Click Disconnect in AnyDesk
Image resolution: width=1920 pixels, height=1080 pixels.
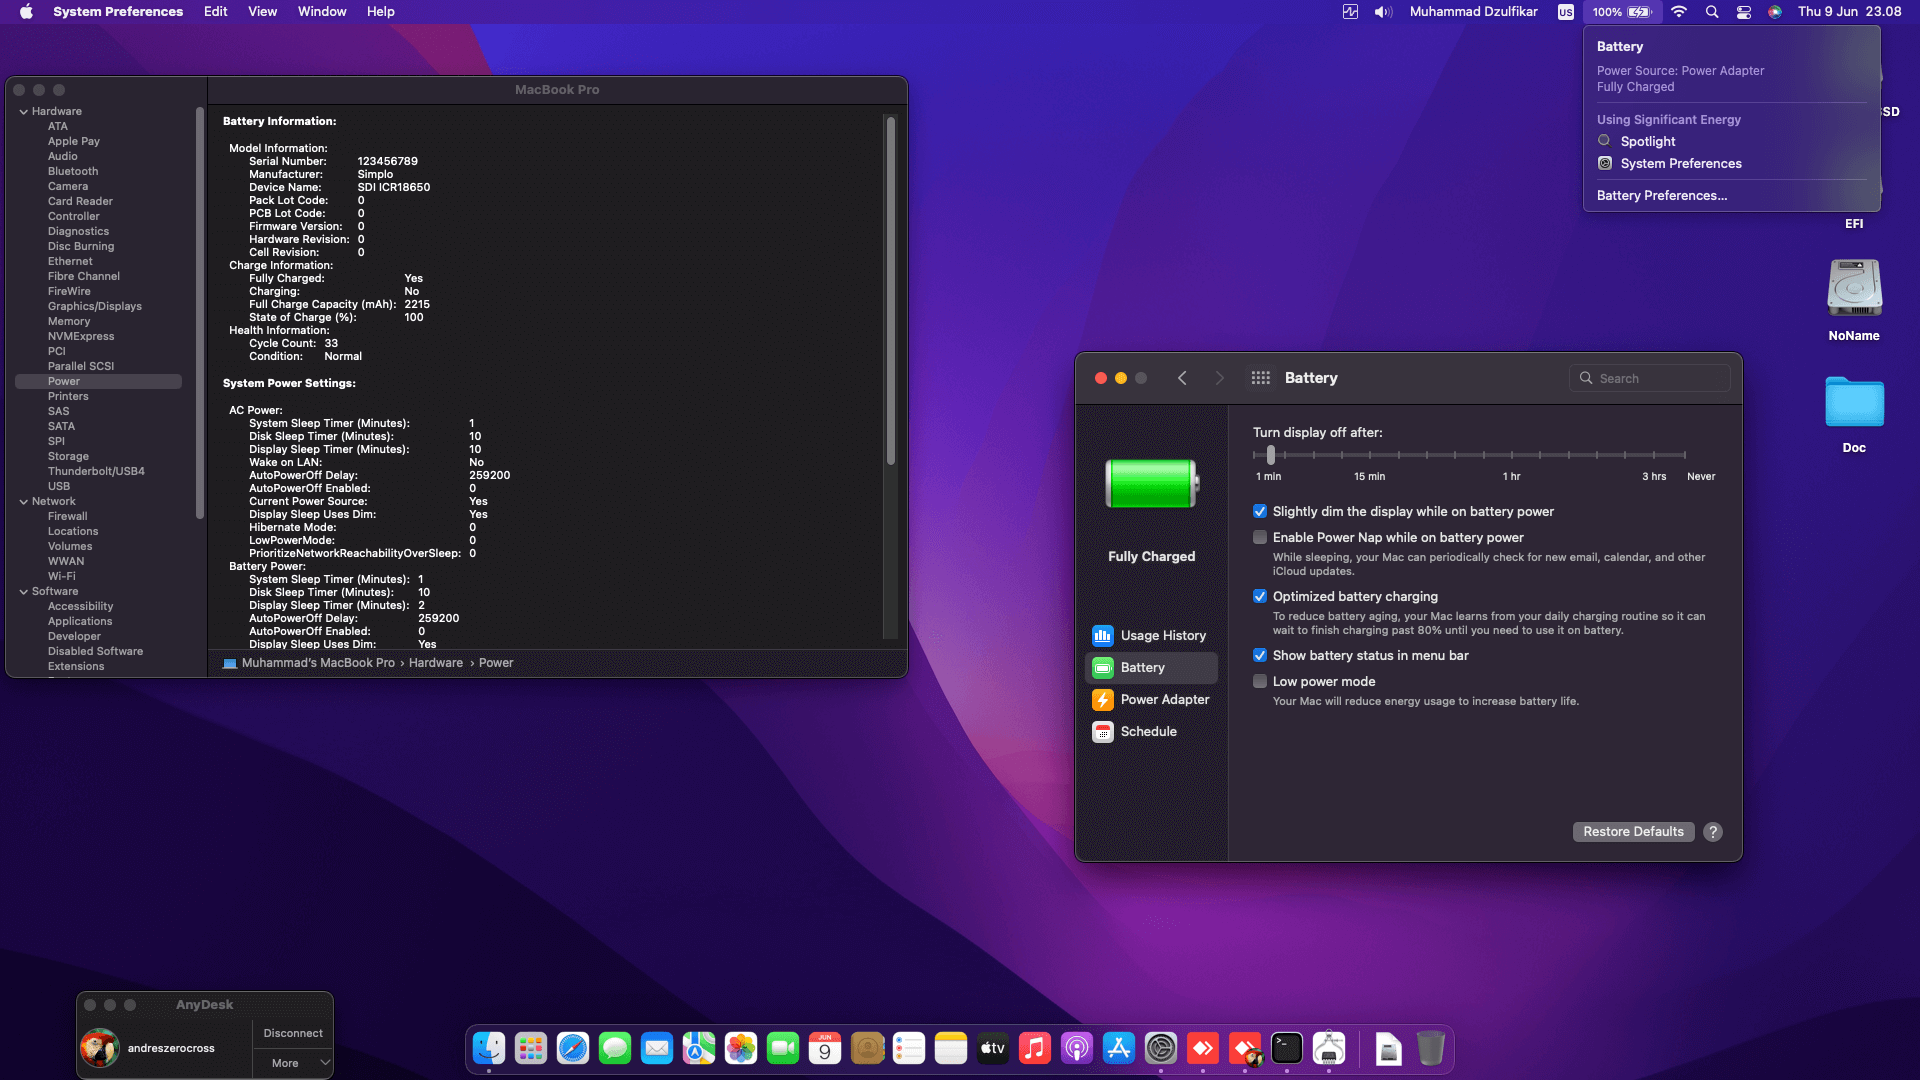[292, 1032]
